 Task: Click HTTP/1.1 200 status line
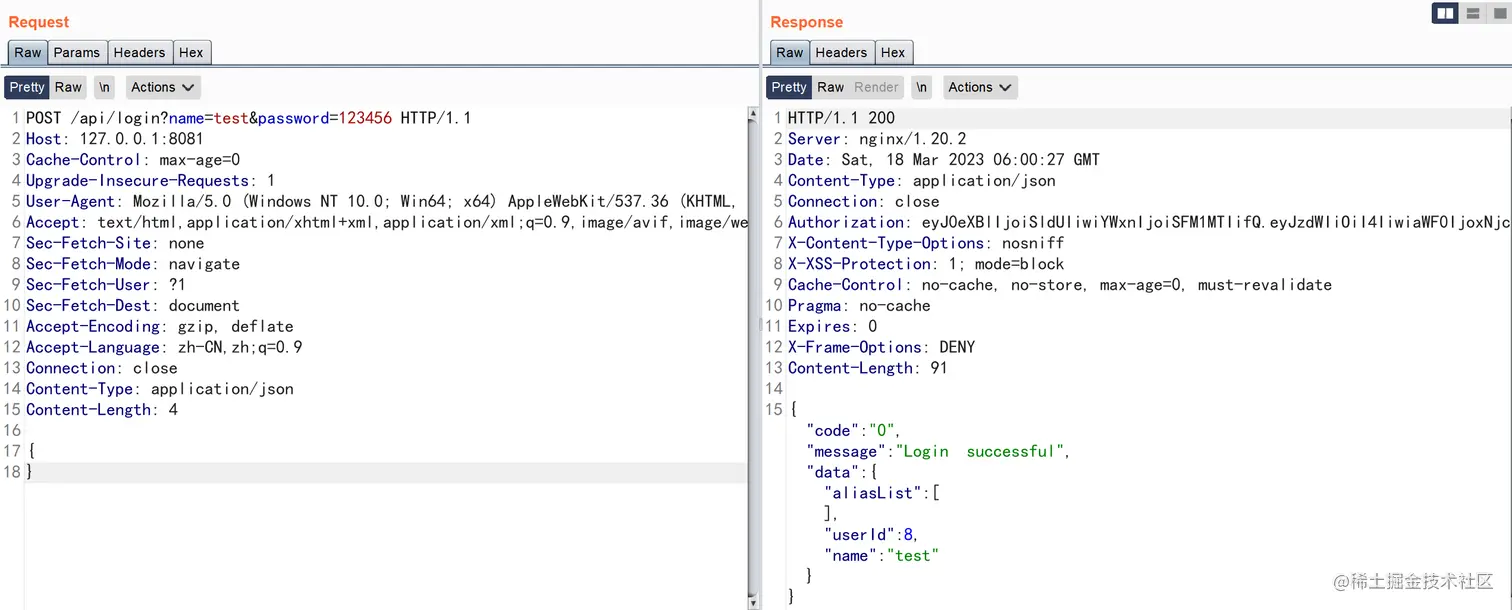click(x=841, y=118)
